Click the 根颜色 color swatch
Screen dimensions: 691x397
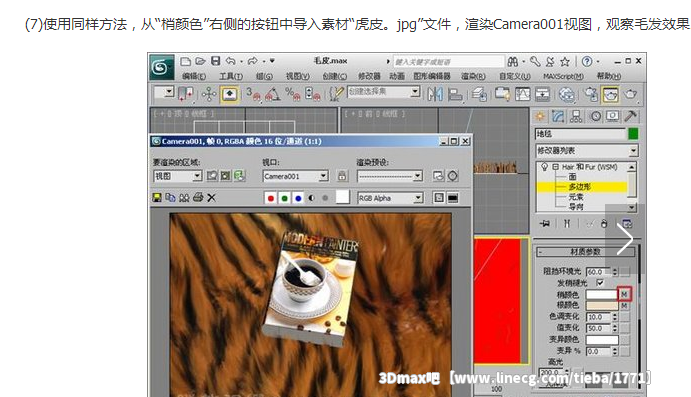click(602, 305)
